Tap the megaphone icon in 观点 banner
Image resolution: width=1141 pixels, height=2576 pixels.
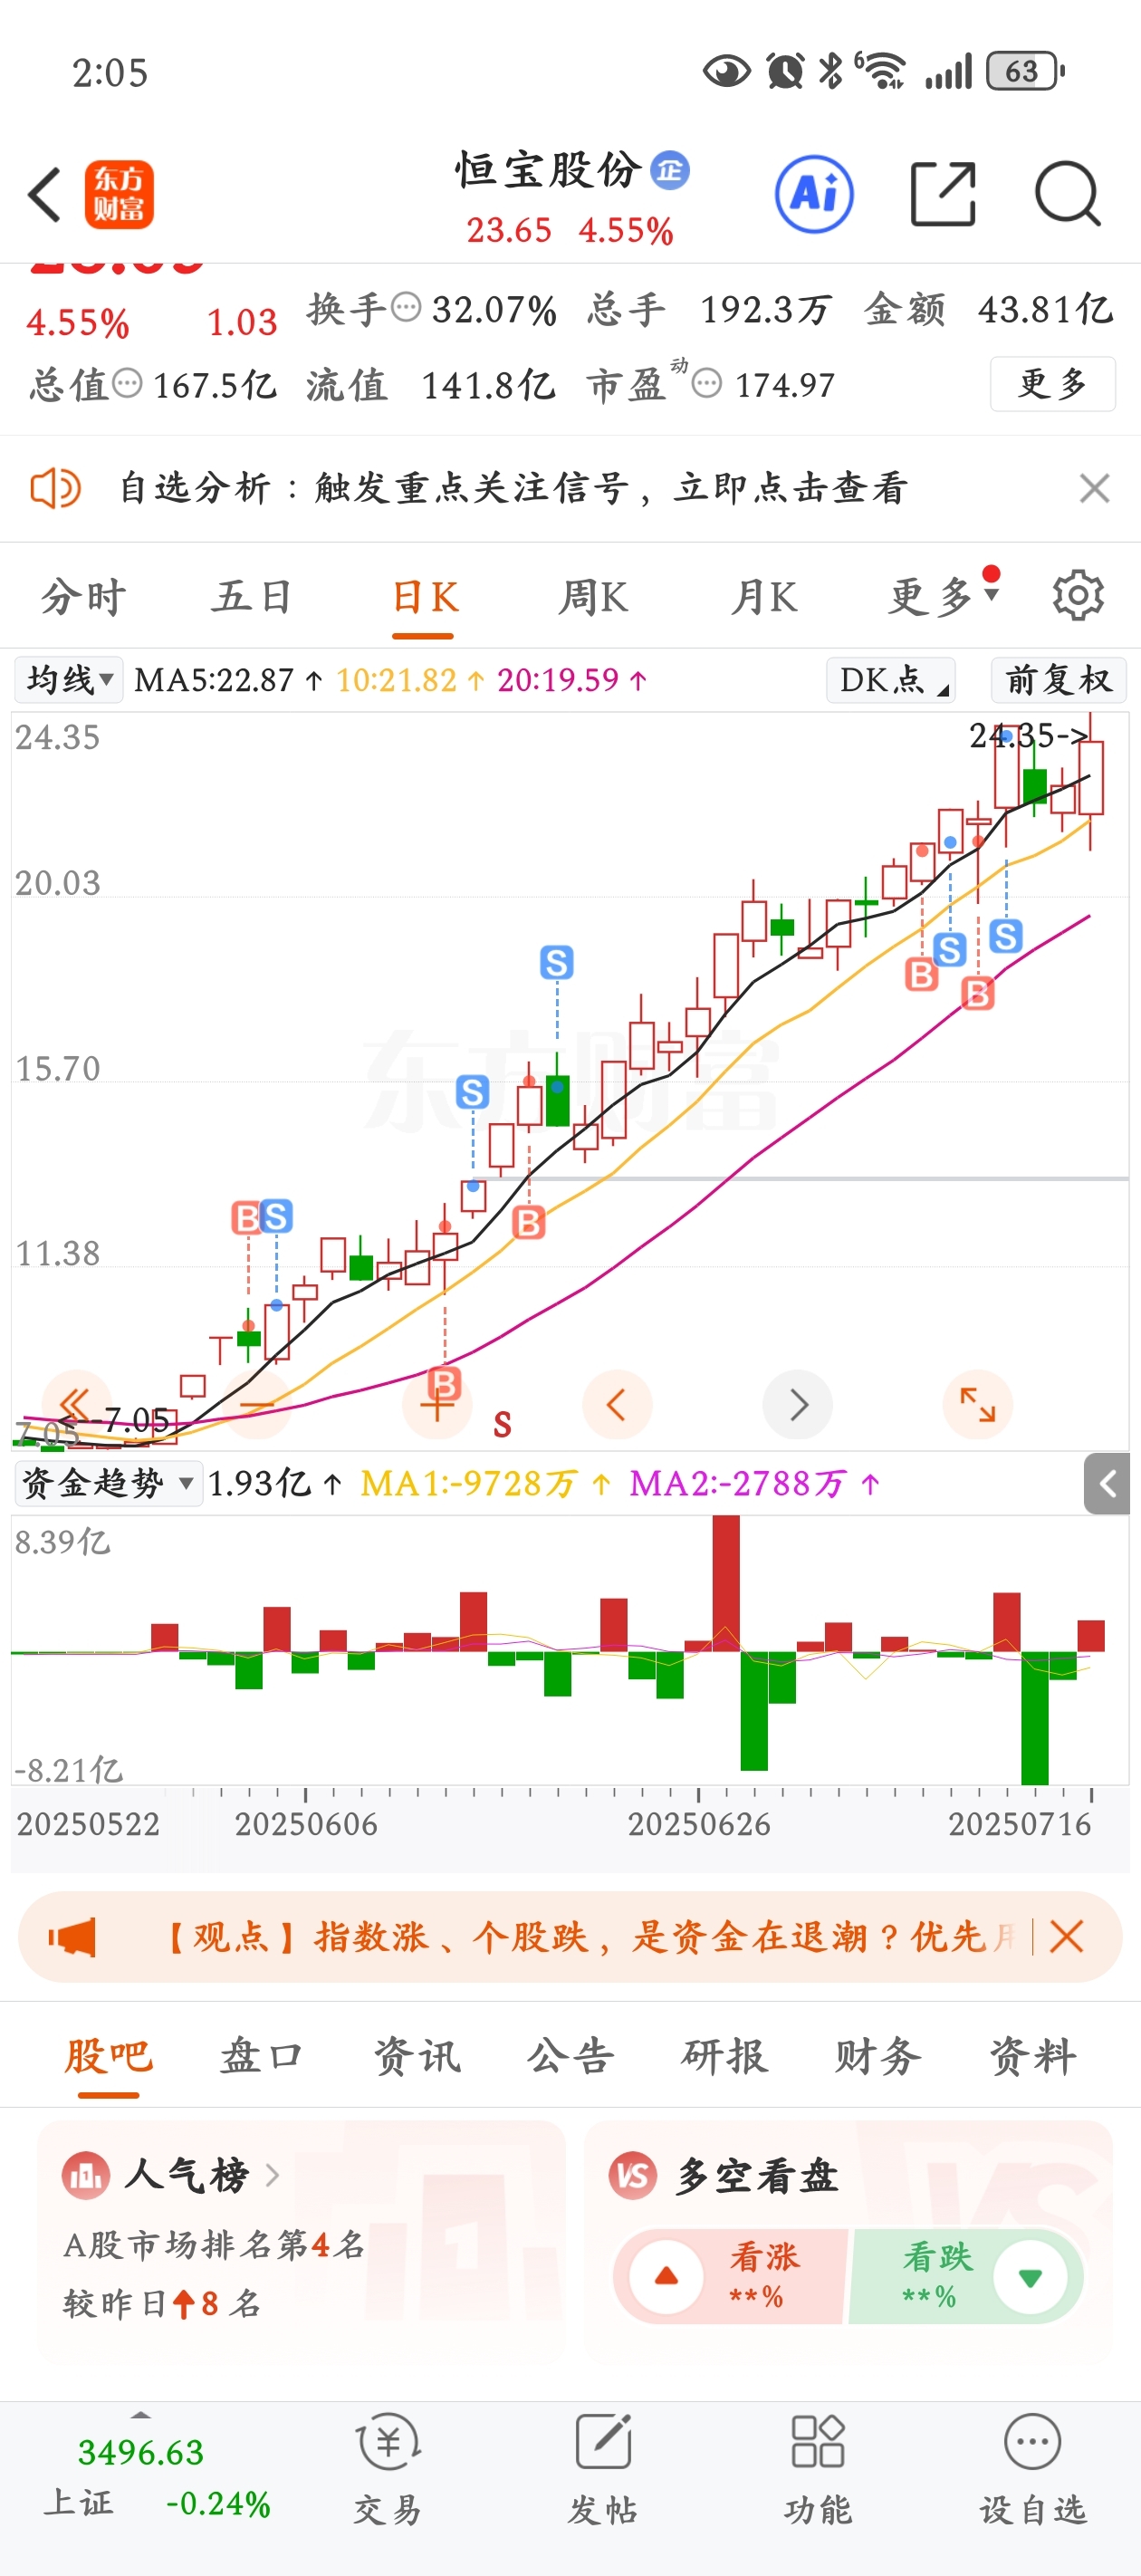point(72,1937)
